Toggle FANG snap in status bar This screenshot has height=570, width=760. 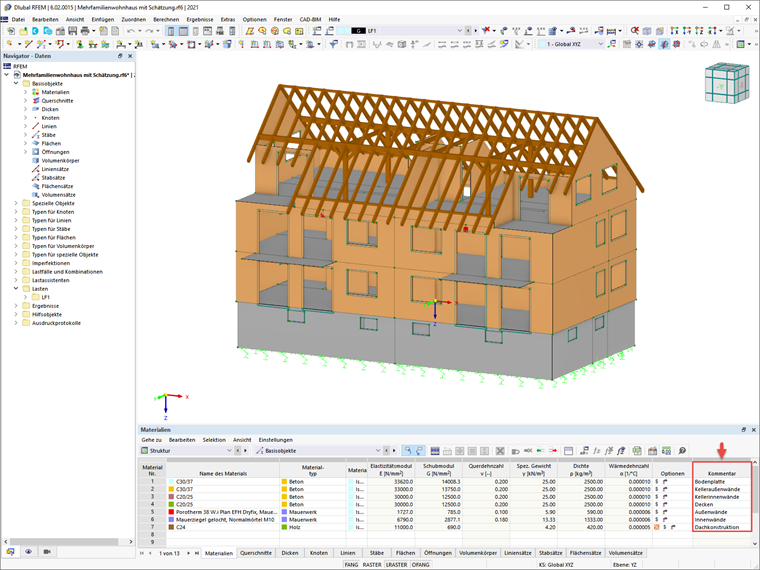click(351, 565)
